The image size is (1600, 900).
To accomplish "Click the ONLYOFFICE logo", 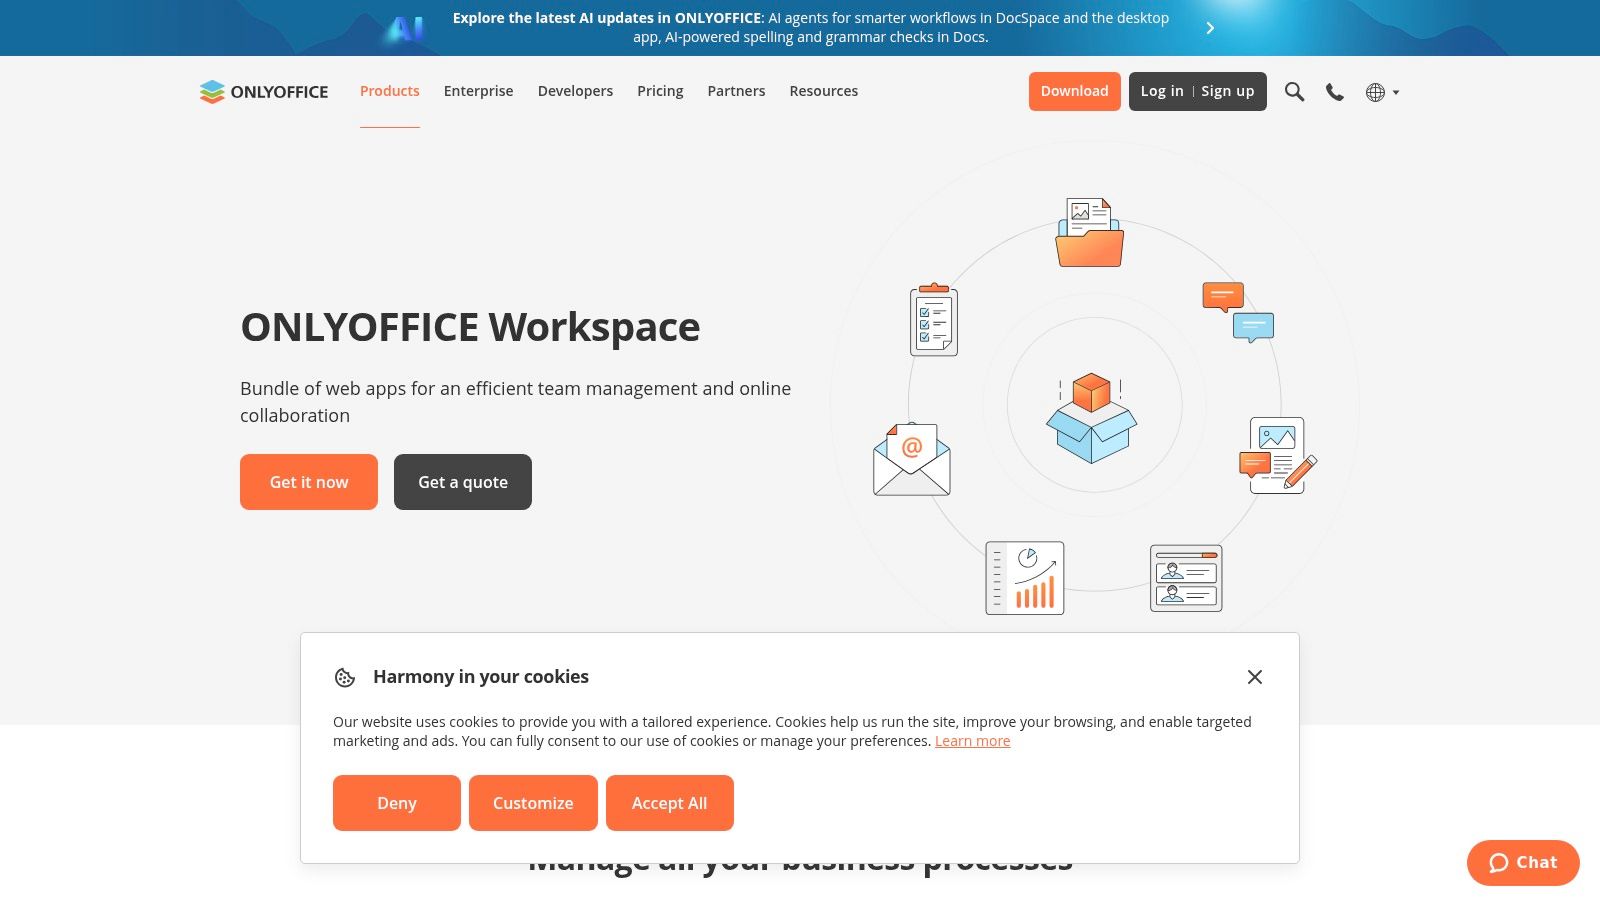I will (x=263, y=91).
